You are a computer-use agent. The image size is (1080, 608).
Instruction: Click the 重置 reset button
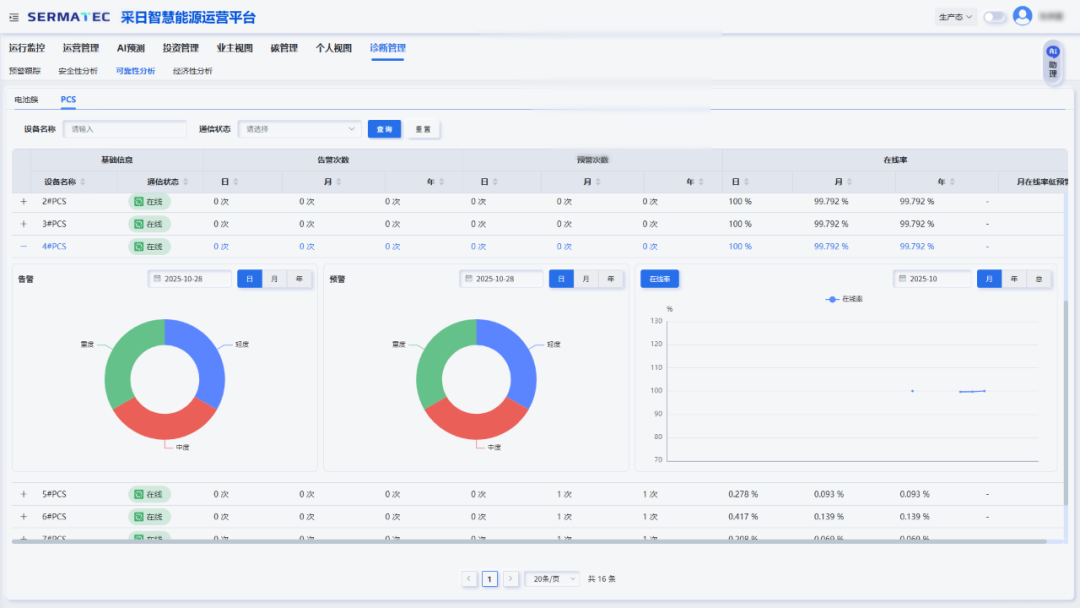(423, 129)
